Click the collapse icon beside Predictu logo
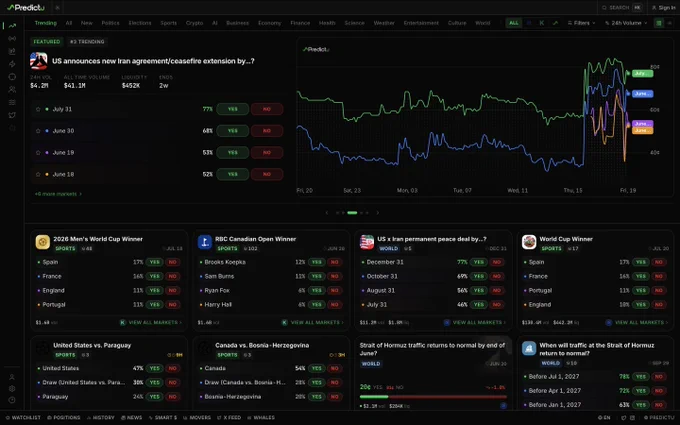The image size is (680, 425). point(57,7)
